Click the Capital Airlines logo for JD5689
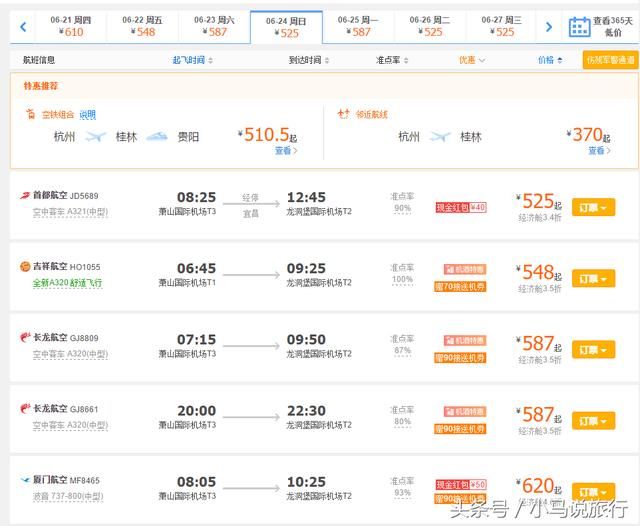The image size is (640, 526). pos(24,195)
